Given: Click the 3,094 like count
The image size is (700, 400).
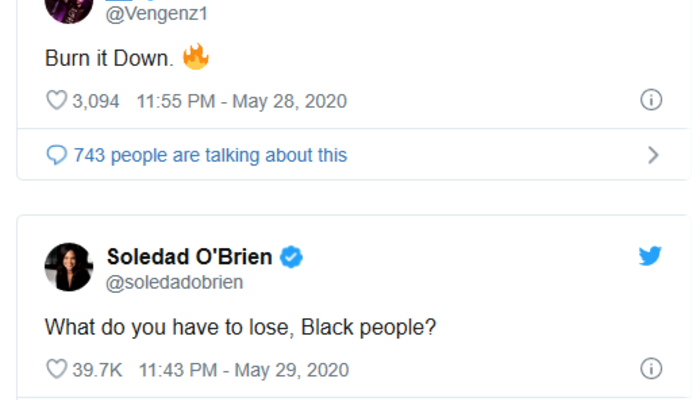Looking at the screenshot, I should (97, 100).
